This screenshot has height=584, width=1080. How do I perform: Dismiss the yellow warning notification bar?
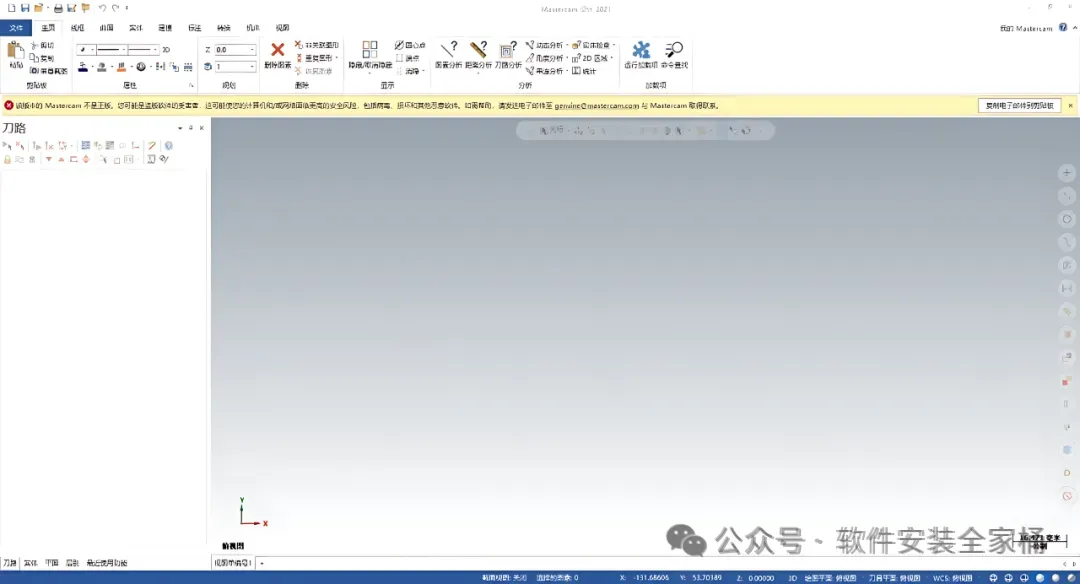1070,105
